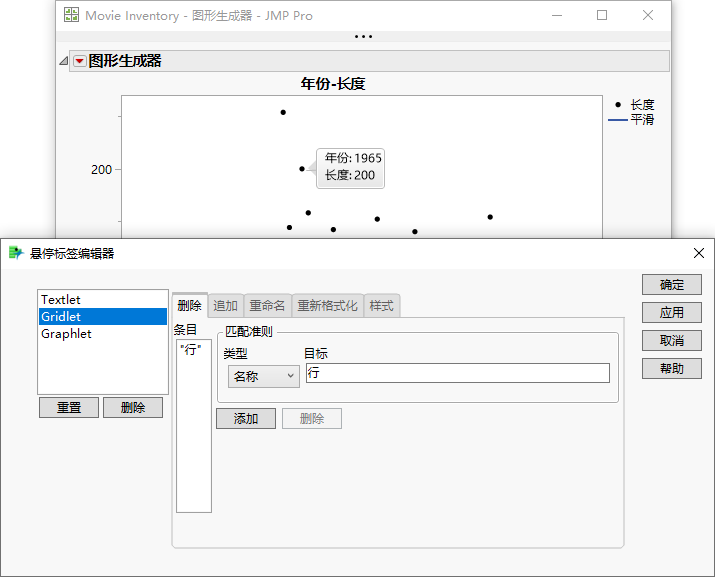Click the 长度 legend entry marker
The height and width of the screenshot is (577, 715).
pos(618,105)
